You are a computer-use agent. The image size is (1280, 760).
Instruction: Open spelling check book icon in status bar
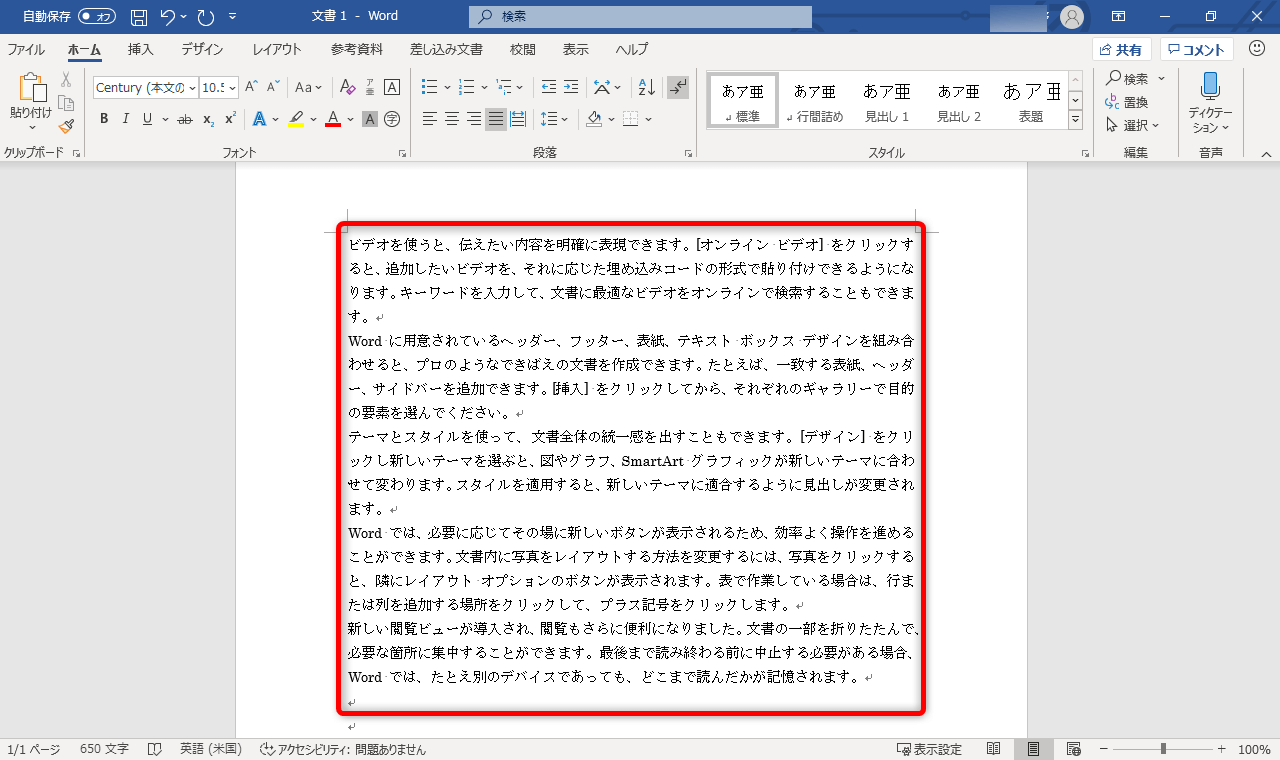[155, 749]
